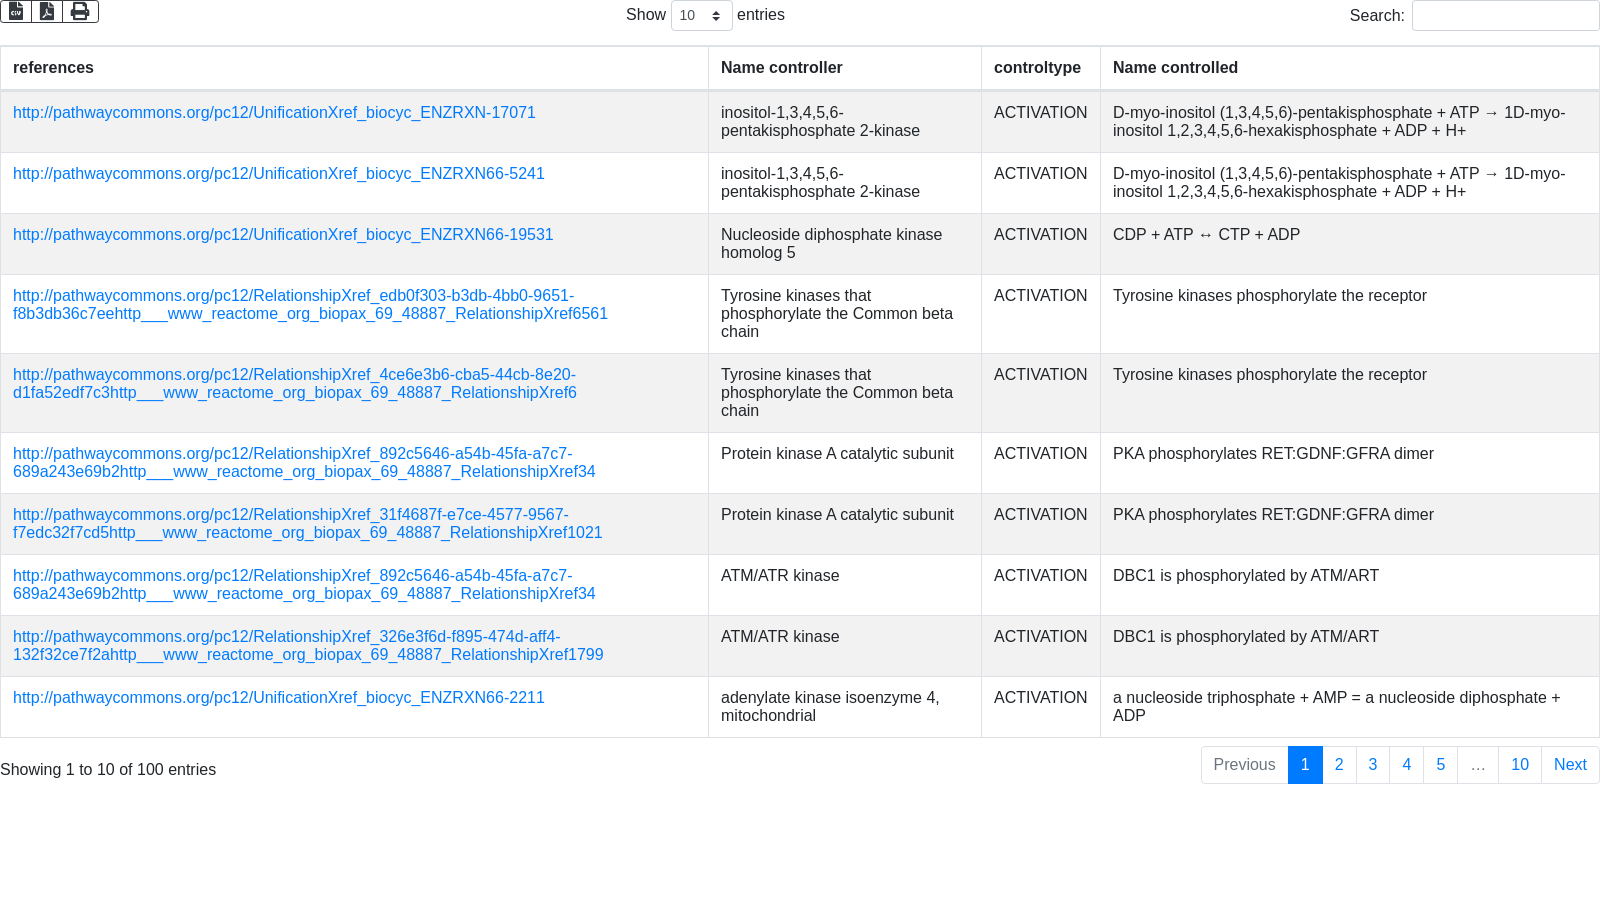The height and width of the screenshot is (900, 1600).
Task: Open the ENZRXN-17071 biocyc reference link
Action: pyautogui.click(x=274, y=113)
